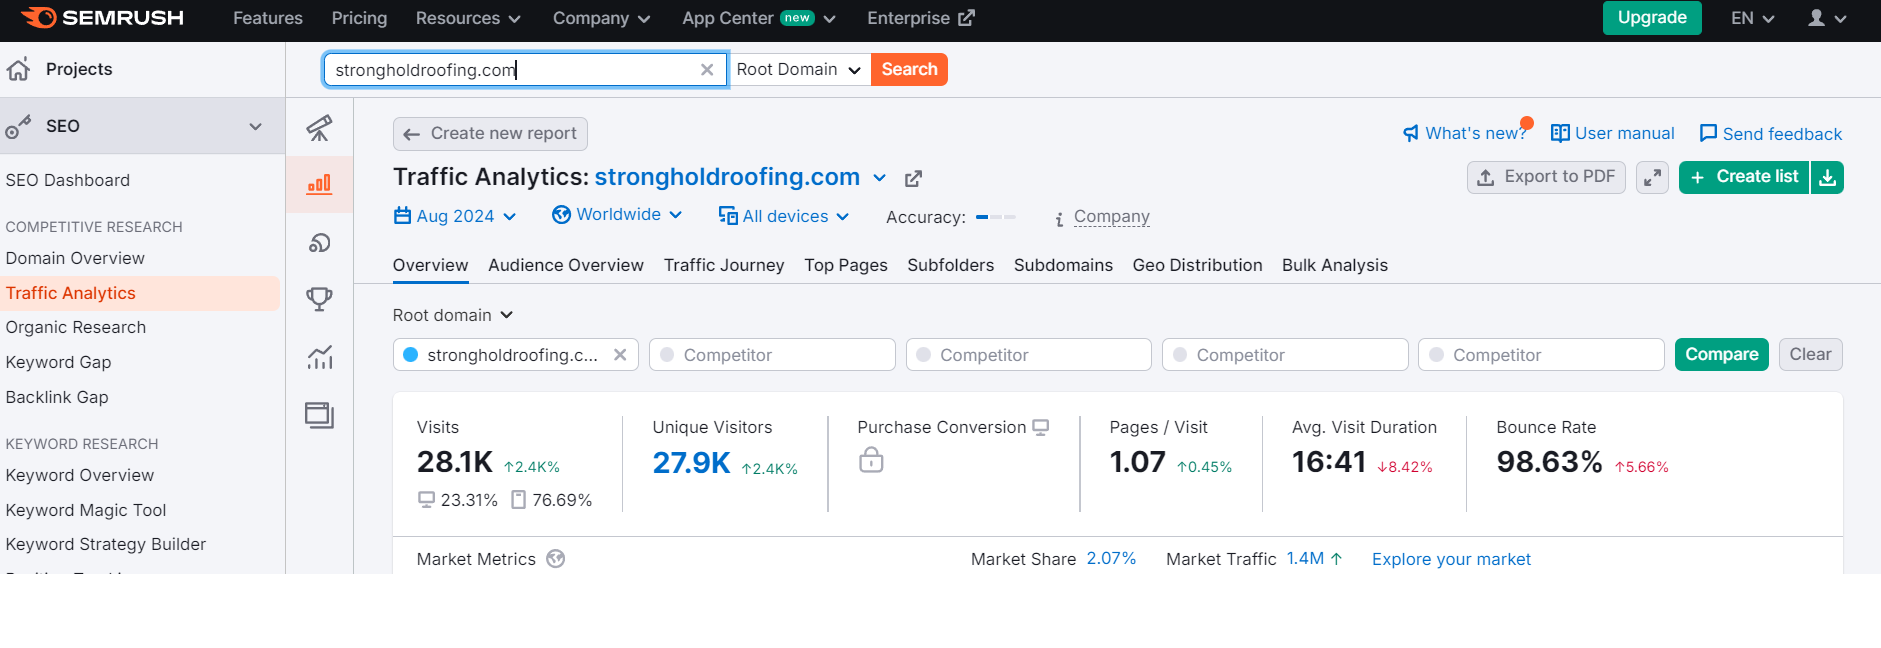Select the bar chart icon in the side rail

(x=319, y=184)
